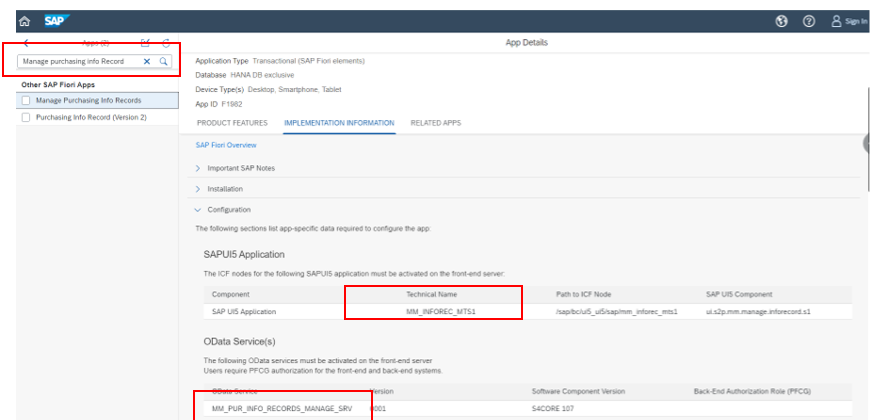
Task: Click the Sign In user icon
Action: (836, 21)
